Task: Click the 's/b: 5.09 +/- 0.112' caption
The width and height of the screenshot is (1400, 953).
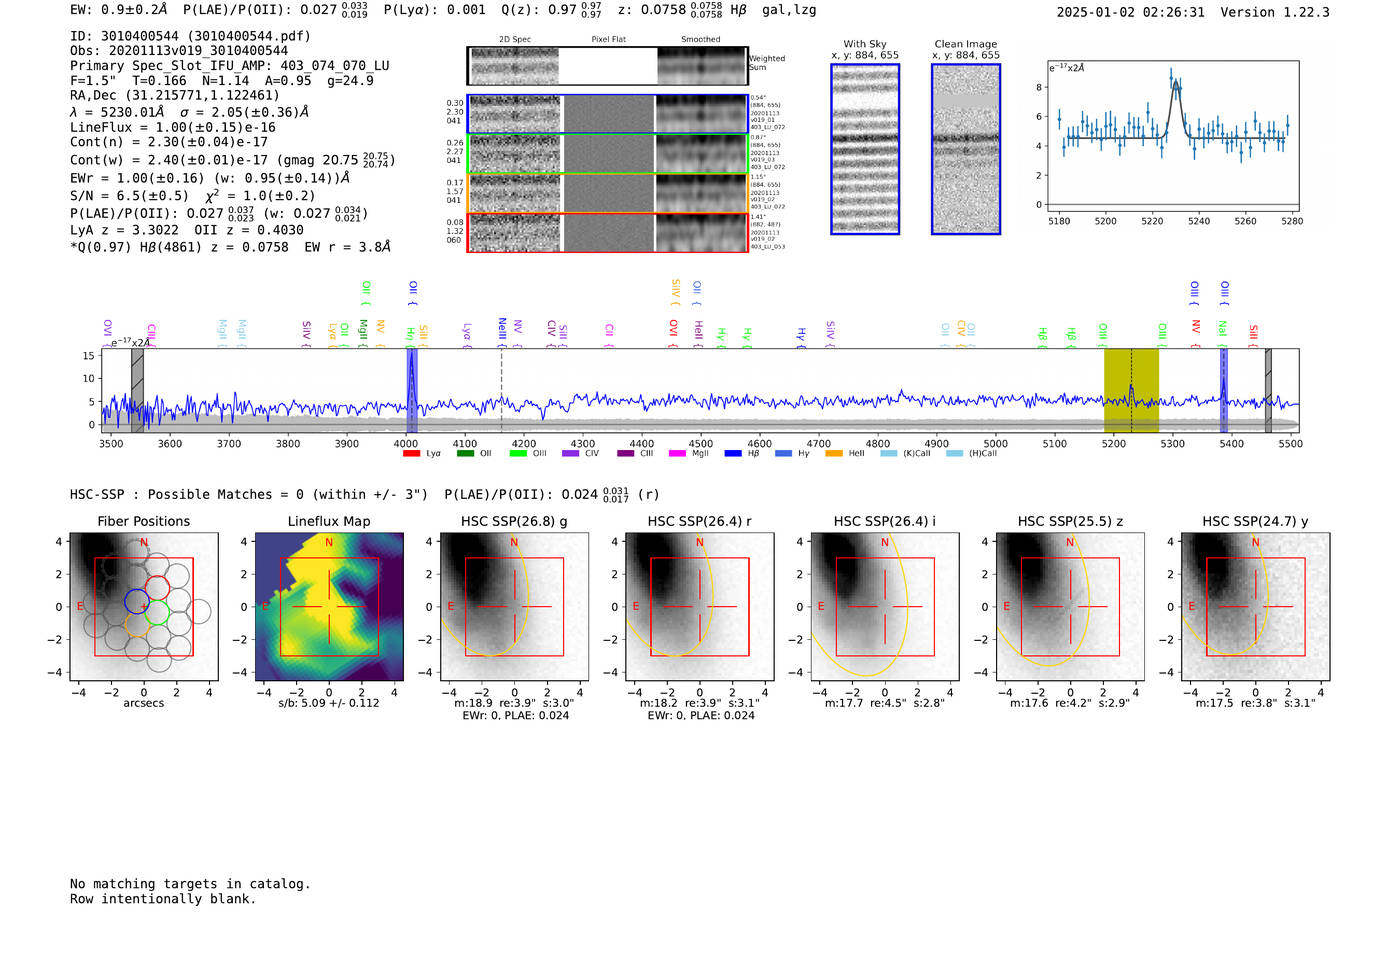Action: click(x=329, y=703)
